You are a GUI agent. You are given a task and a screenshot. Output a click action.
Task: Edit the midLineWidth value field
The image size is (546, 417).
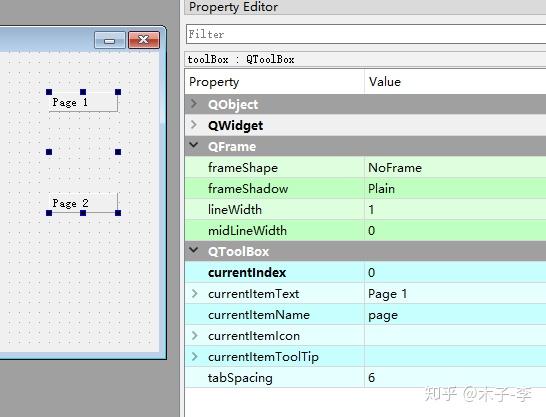(x=455, y=230)
